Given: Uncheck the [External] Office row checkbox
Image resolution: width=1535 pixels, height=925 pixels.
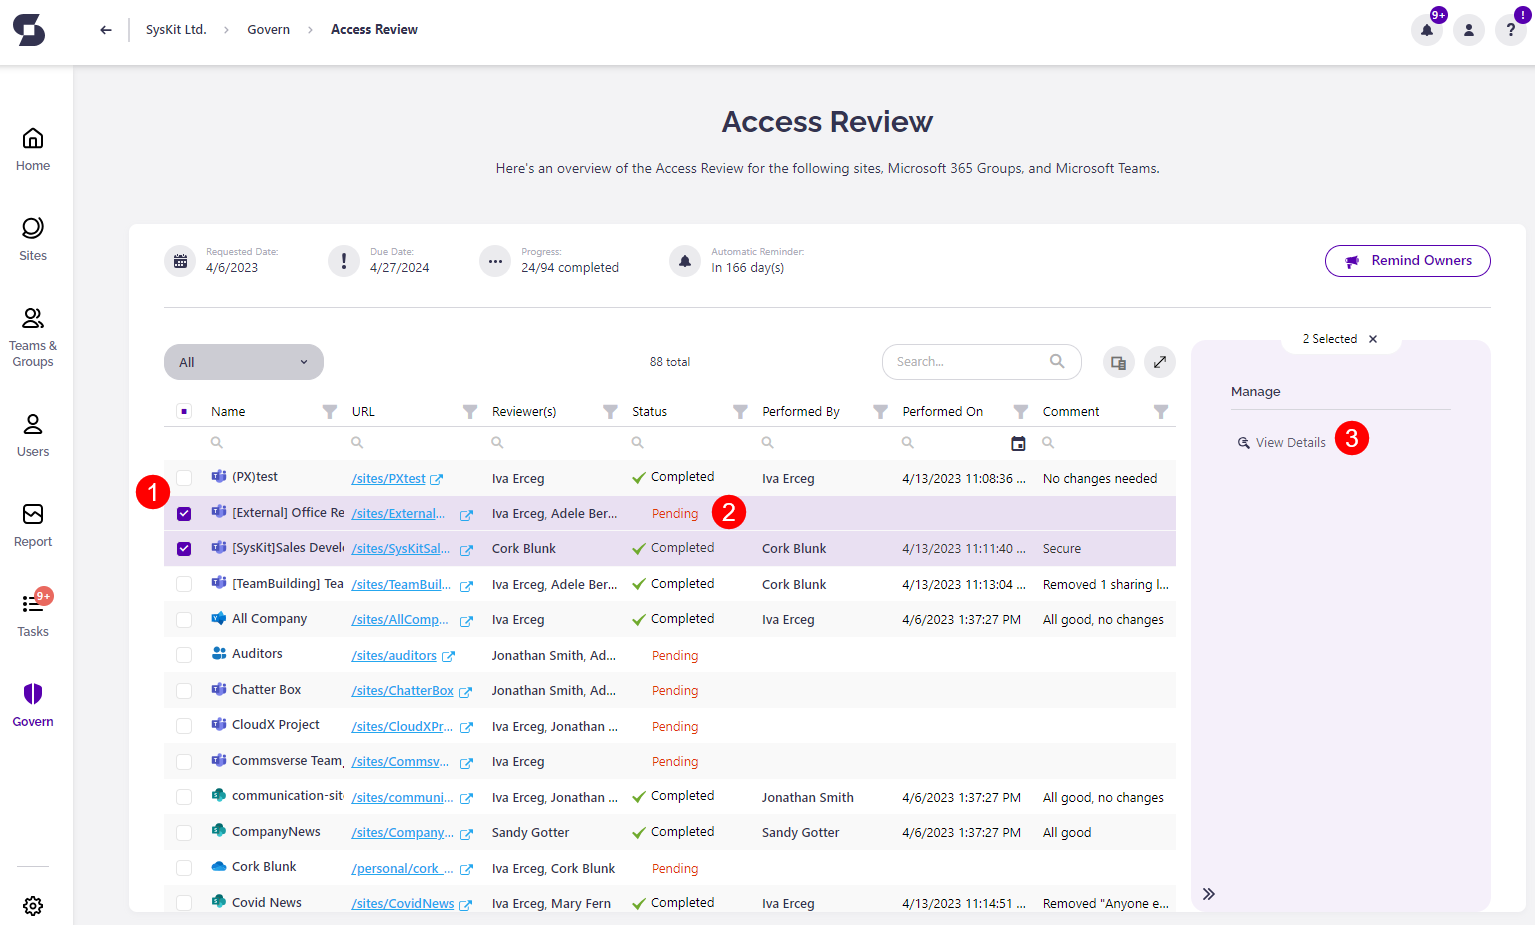Looking at the screenshot, I should 184,513.
